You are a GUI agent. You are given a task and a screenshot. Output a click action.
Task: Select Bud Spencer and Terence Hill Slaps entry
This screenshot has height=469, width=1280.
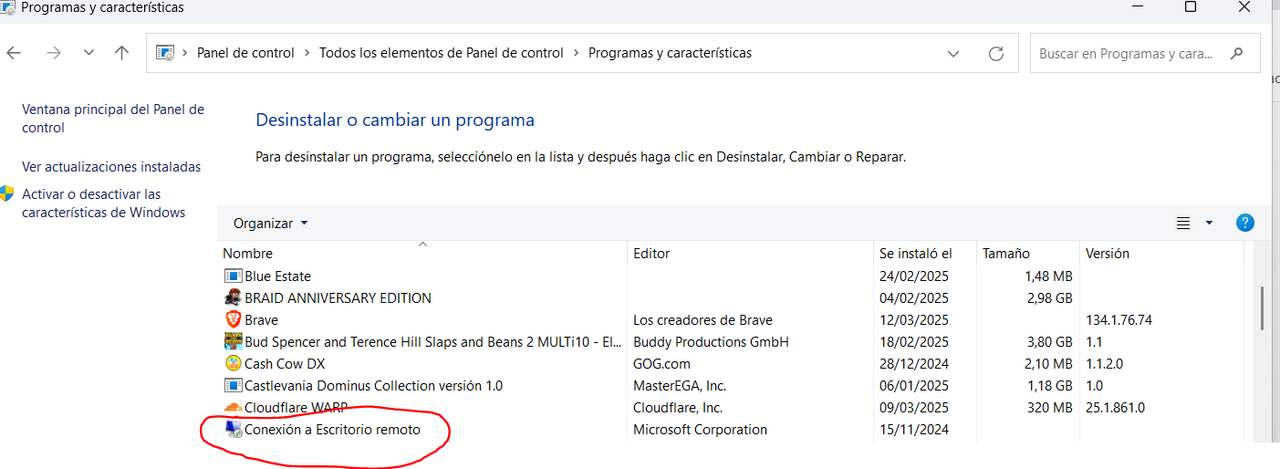433,342
